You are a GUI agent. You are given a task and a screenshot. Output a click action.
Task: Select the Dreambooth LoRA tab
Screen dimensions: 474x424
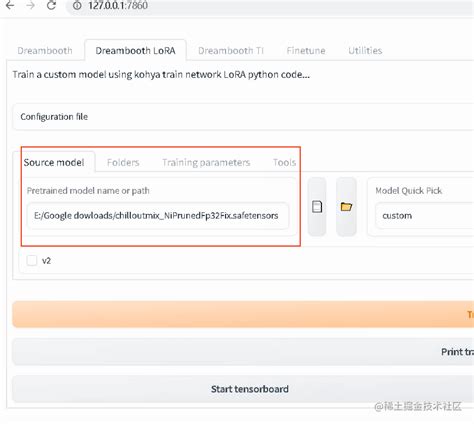click(x=135, y=51)
